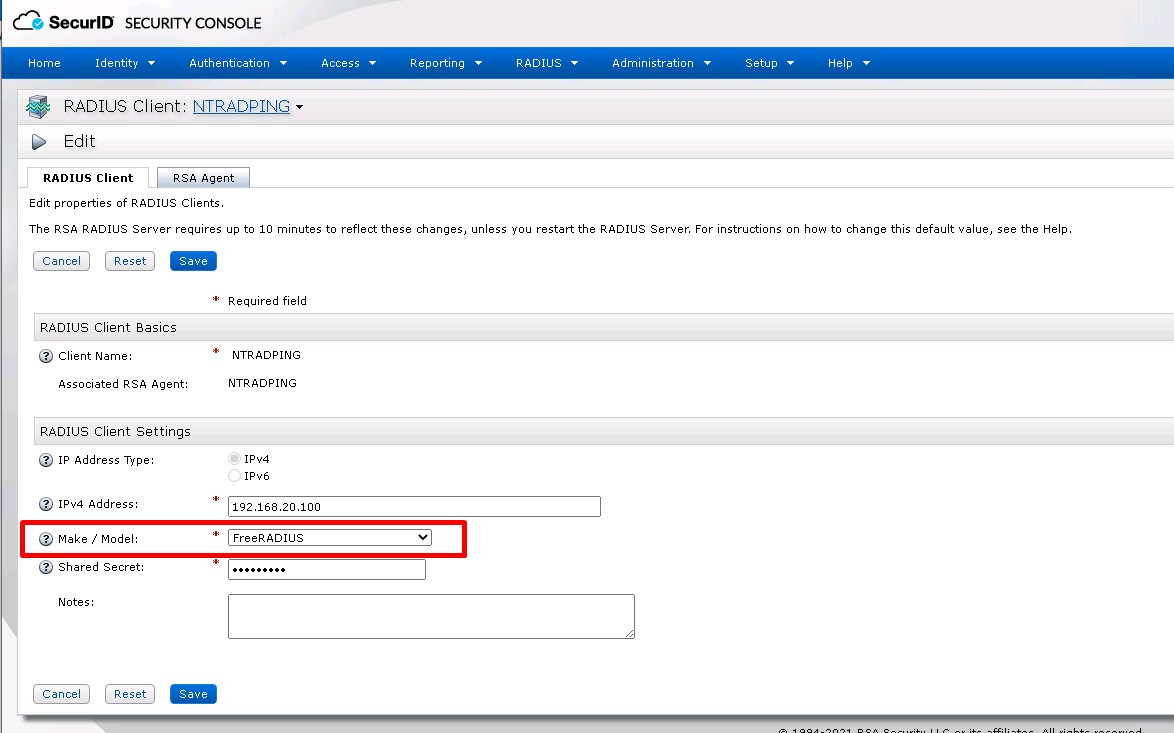Click the Edit section play arrow icon

pos(39,142)
